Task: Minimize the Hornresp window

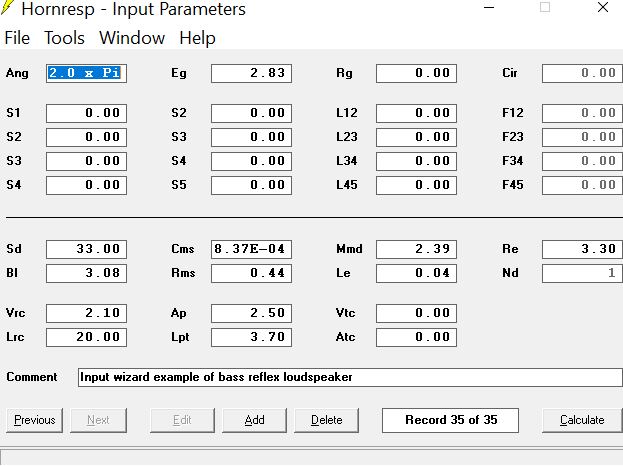Action: 489,8
